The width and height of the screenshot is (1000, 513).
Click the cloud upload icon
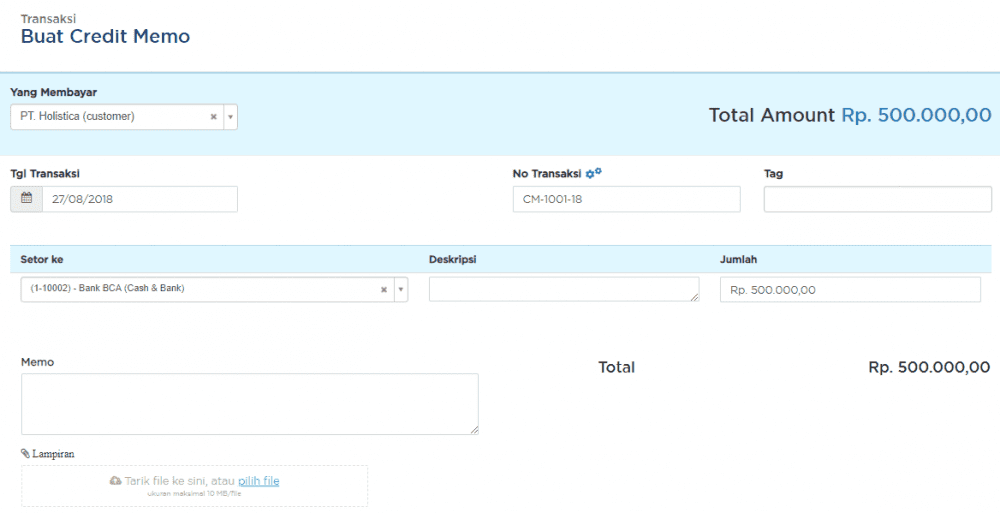coord(115,481)
